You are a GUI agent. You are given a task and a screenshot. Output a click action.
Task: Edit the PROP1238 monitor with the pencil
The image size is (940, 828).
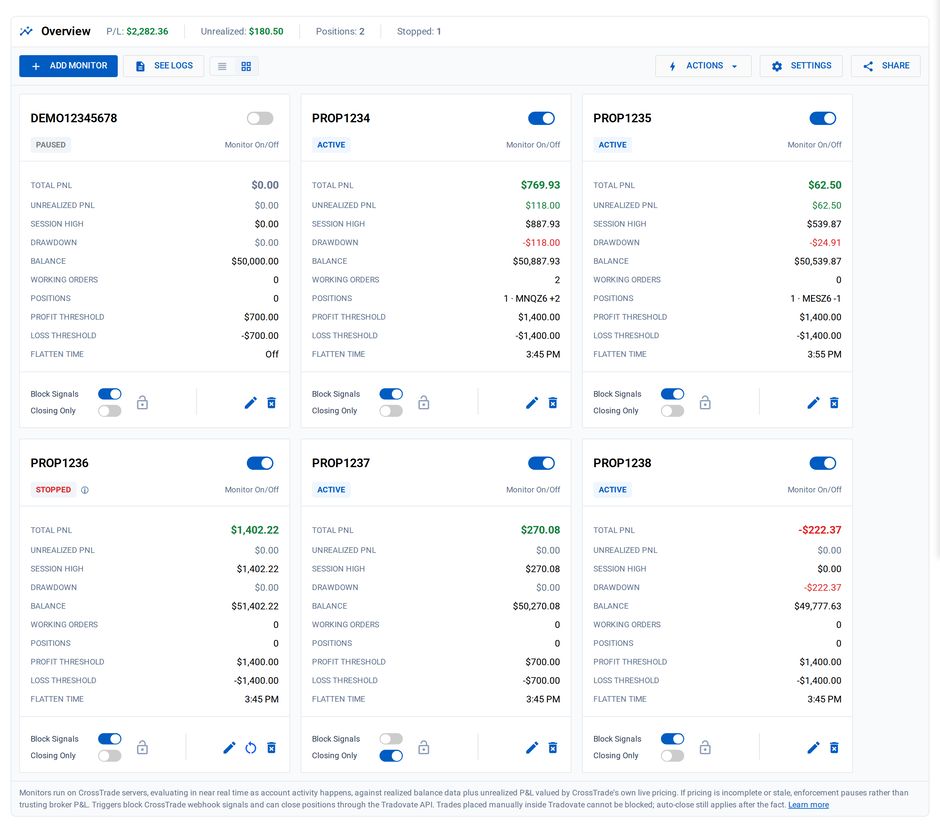click(x=813, y=748)
